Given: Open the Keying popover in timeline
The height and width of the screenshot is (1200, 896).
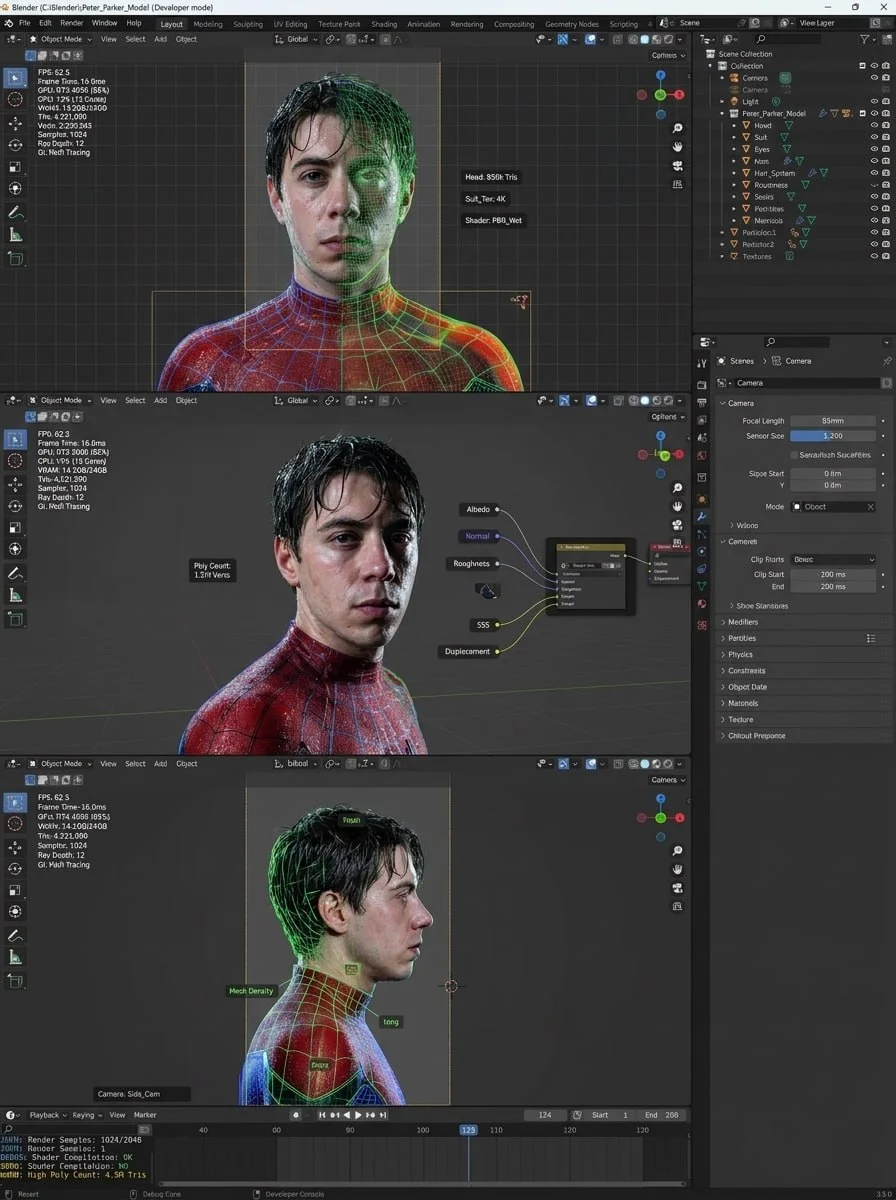Looking at the screenshot, I should (85, 1115).
